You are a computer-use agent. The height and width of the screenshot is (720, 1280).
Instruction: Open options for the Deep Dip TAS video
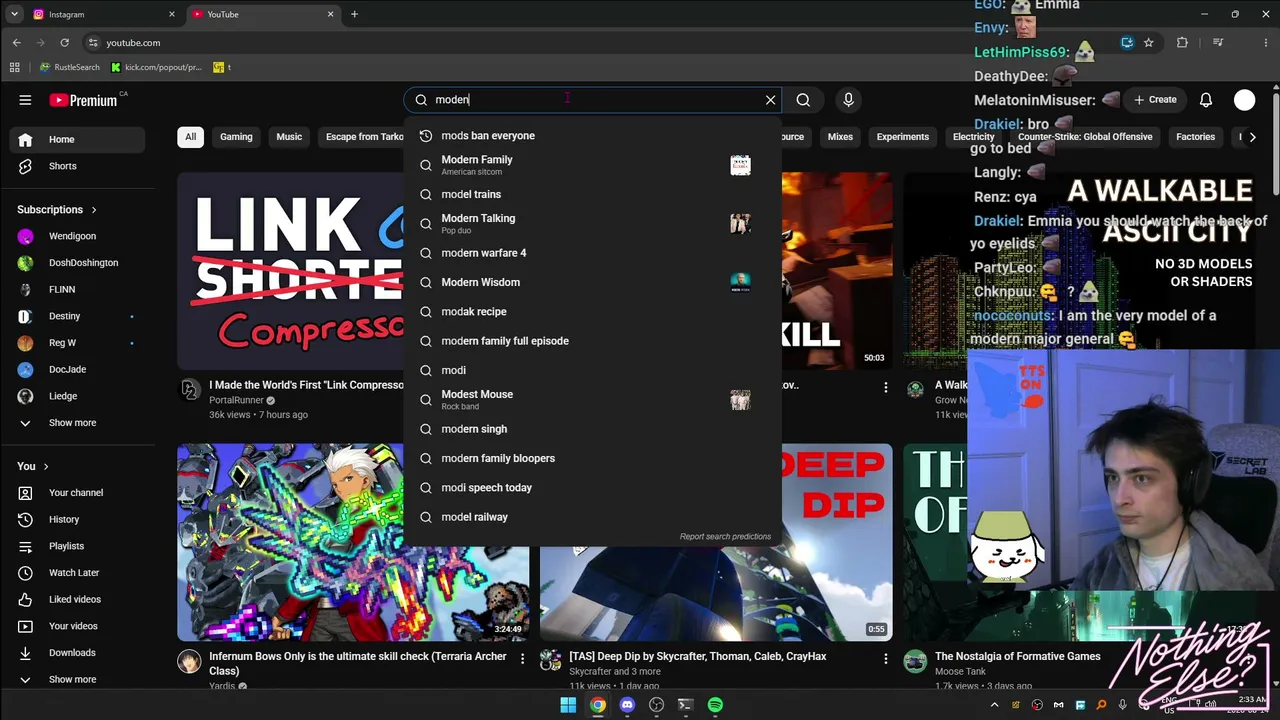click(885, 658)
